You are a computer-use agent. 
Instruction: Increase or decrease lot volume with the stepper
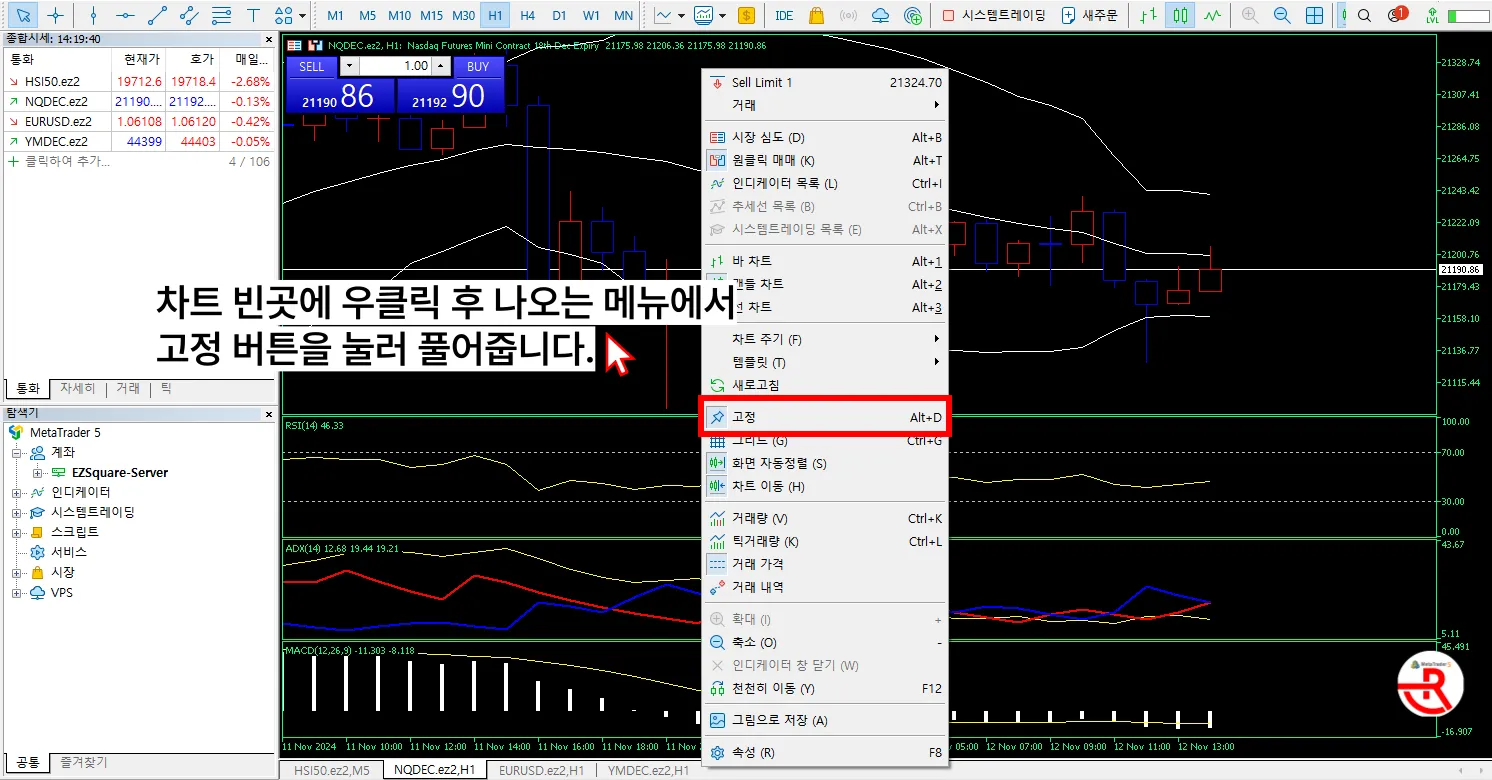click(440, 66)
